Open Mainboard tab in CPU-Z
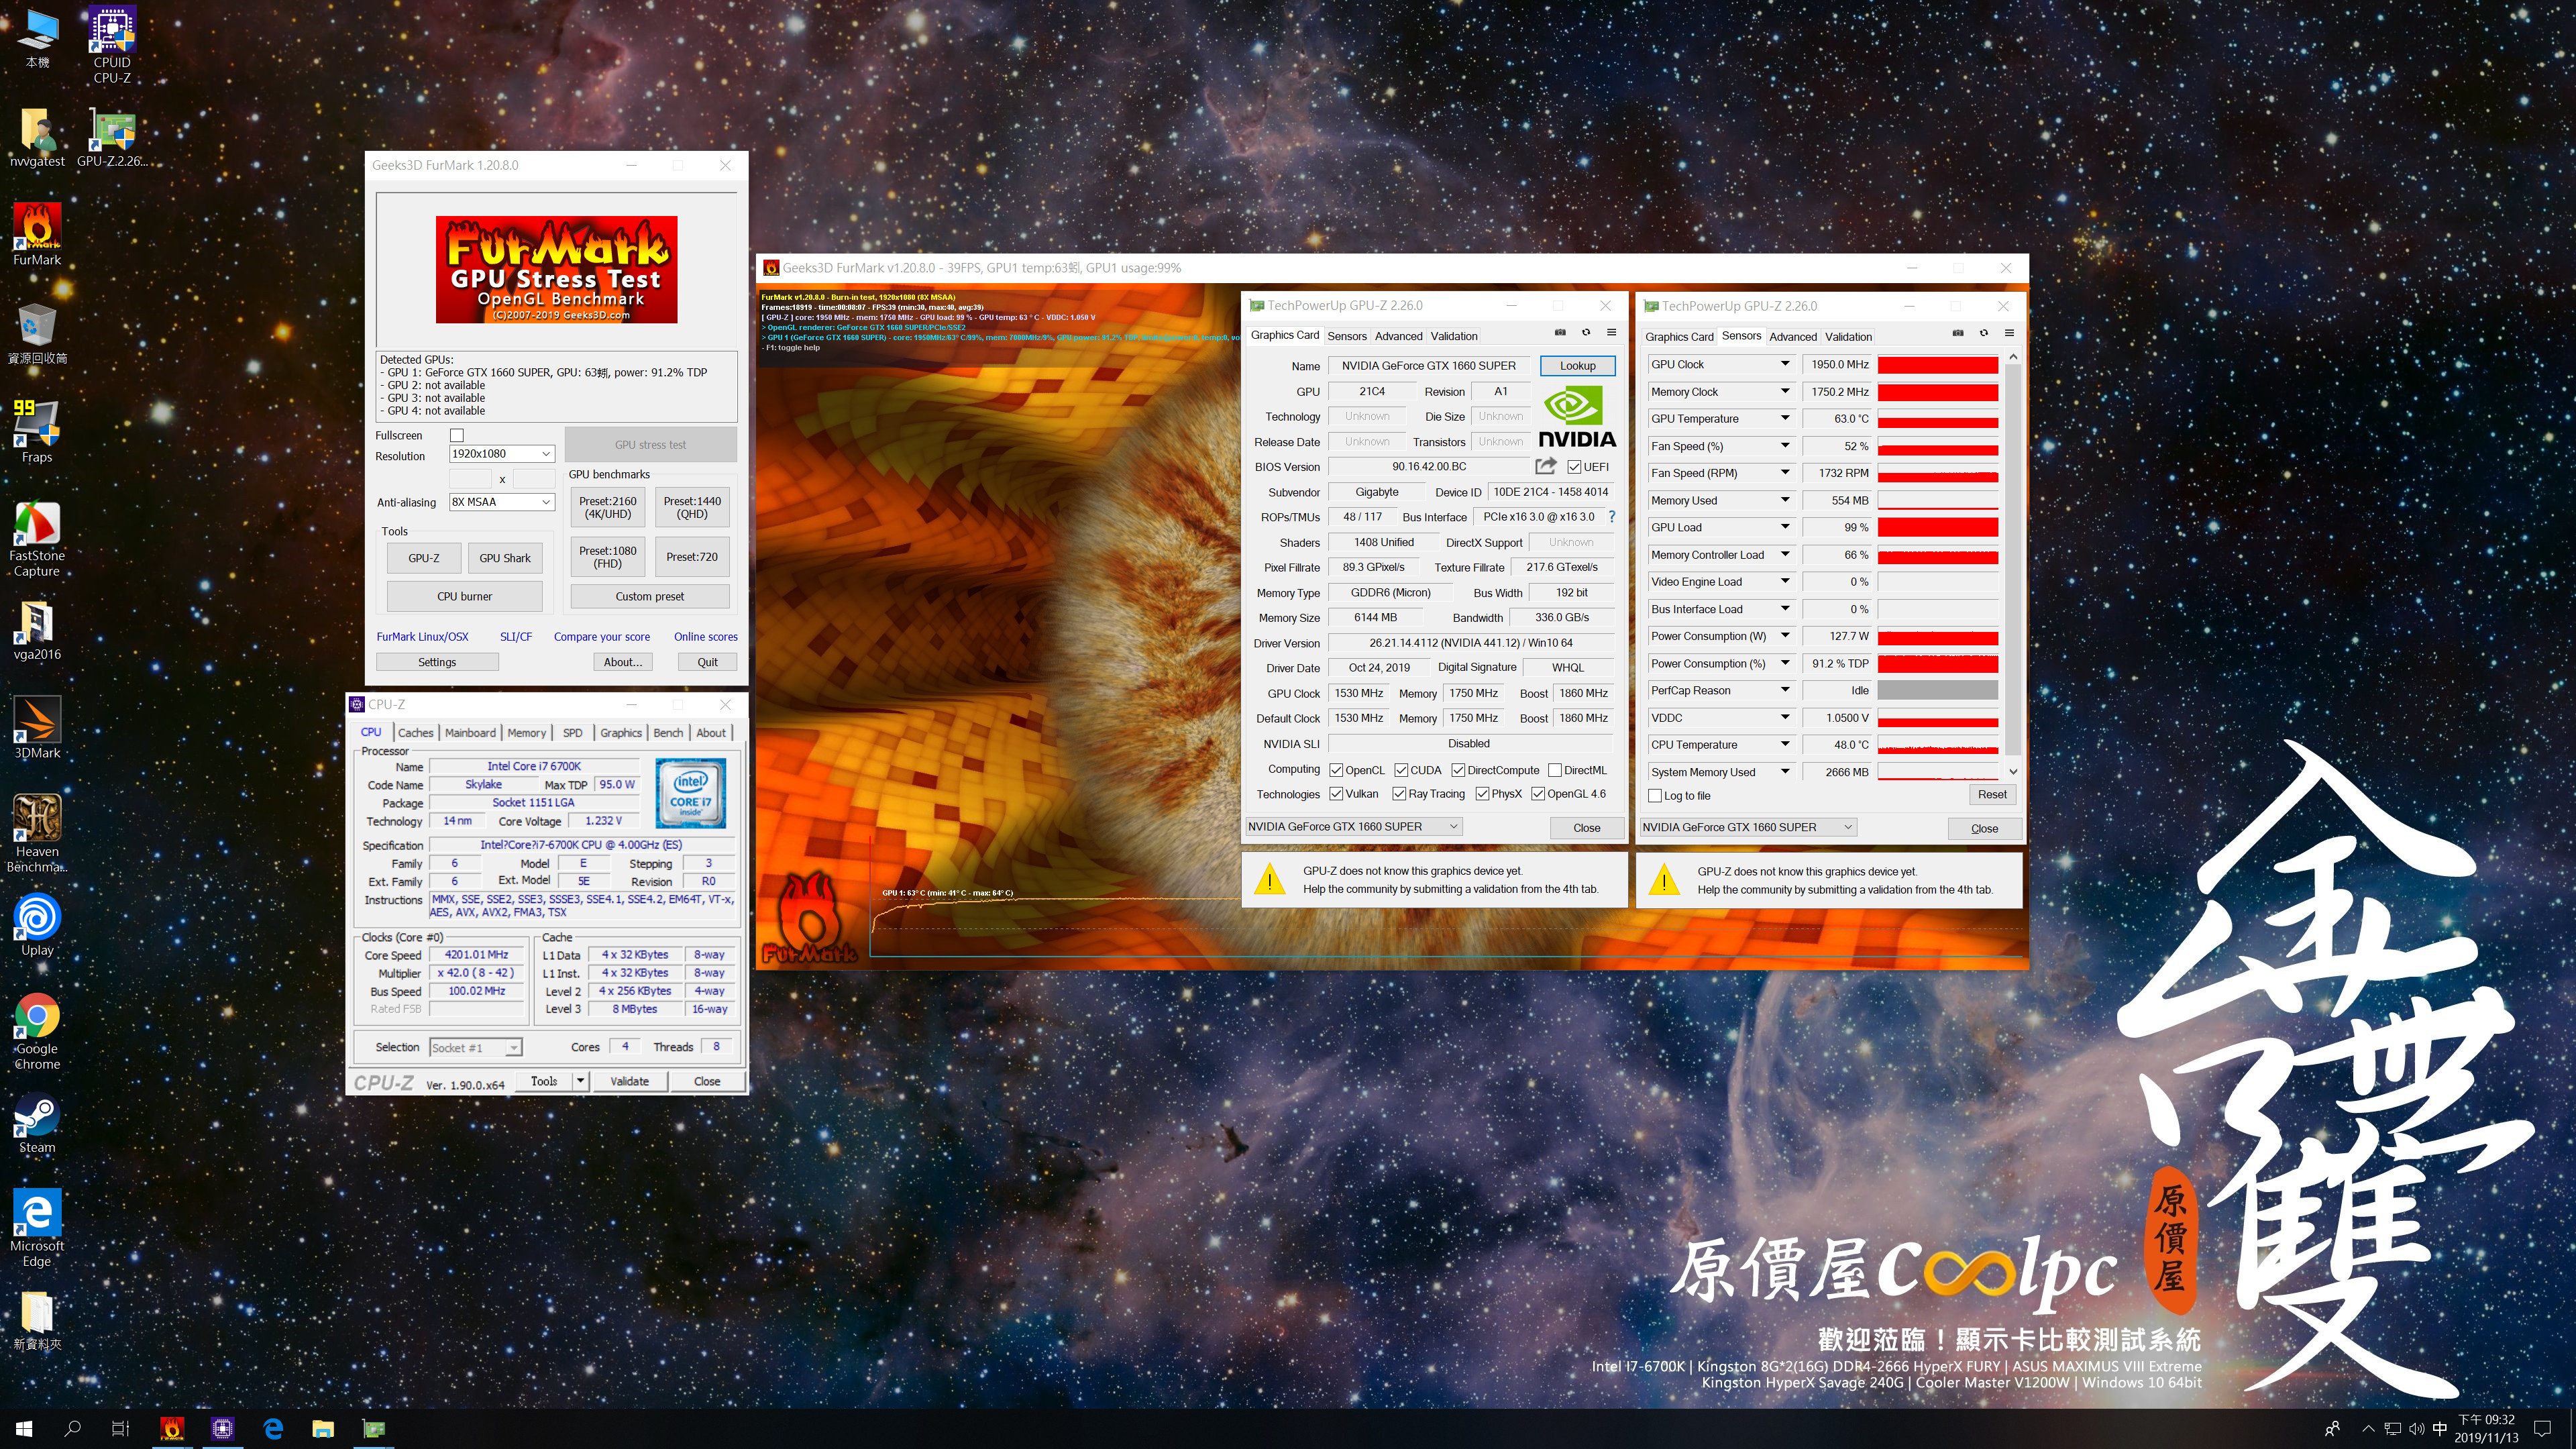Viewport: 2576px width, 1449px height. click(470, 733)
